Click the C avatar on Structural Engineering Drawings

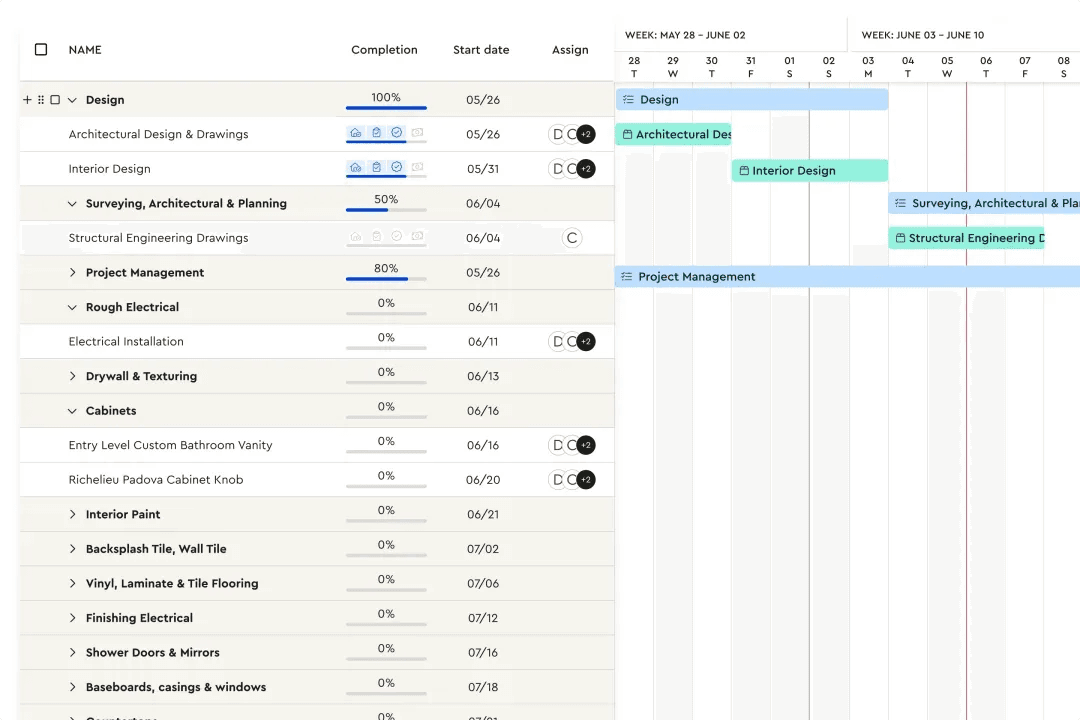[572, 237]
